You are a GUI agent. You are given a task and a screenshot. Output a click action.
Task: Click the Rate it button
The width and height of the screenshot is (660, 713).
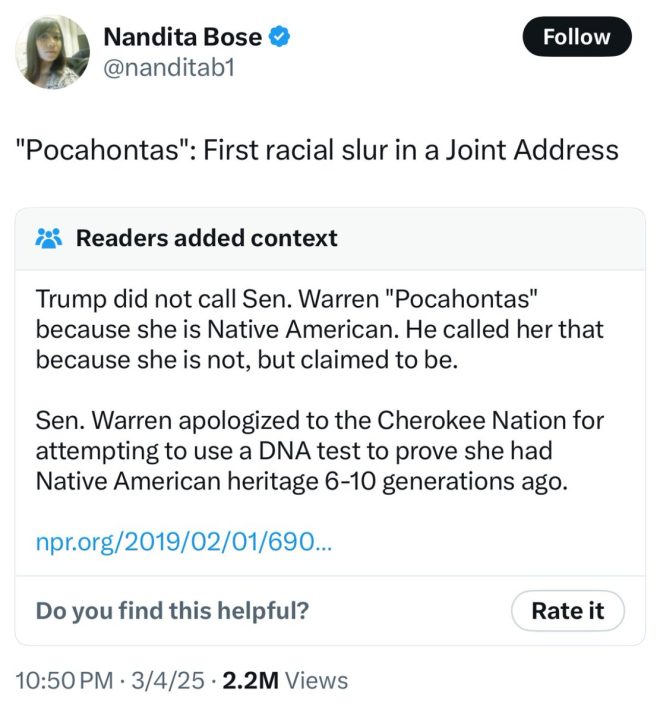(x=568, y=610)
